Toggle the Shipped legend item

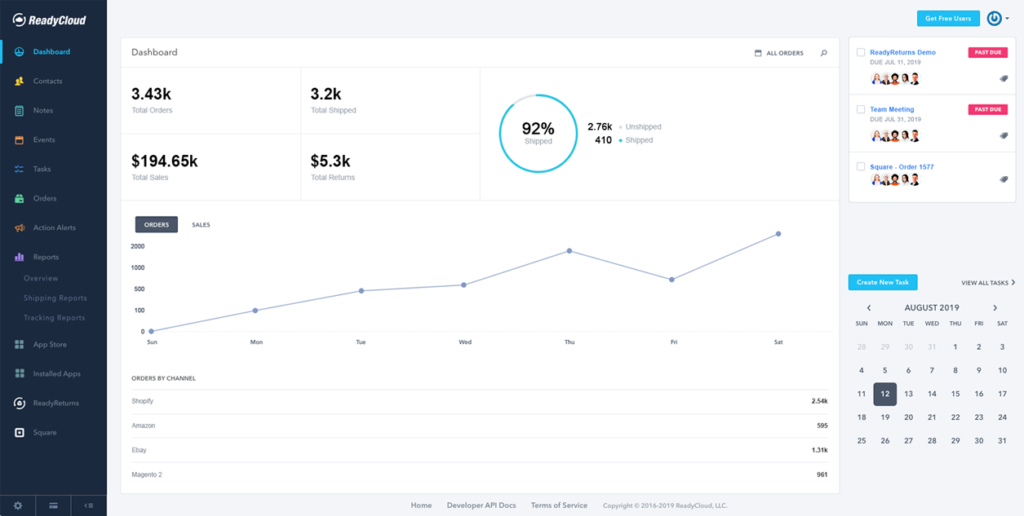[x=635, y=140]
